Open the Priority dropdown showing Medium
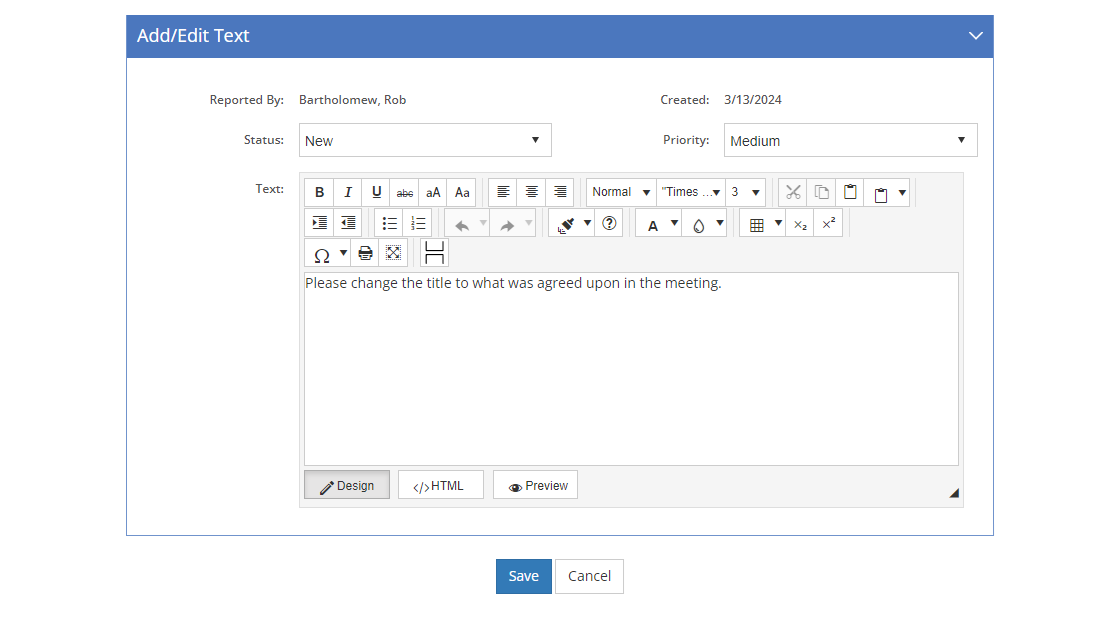This screenshot has height=618, width=1120. (851, 140)
